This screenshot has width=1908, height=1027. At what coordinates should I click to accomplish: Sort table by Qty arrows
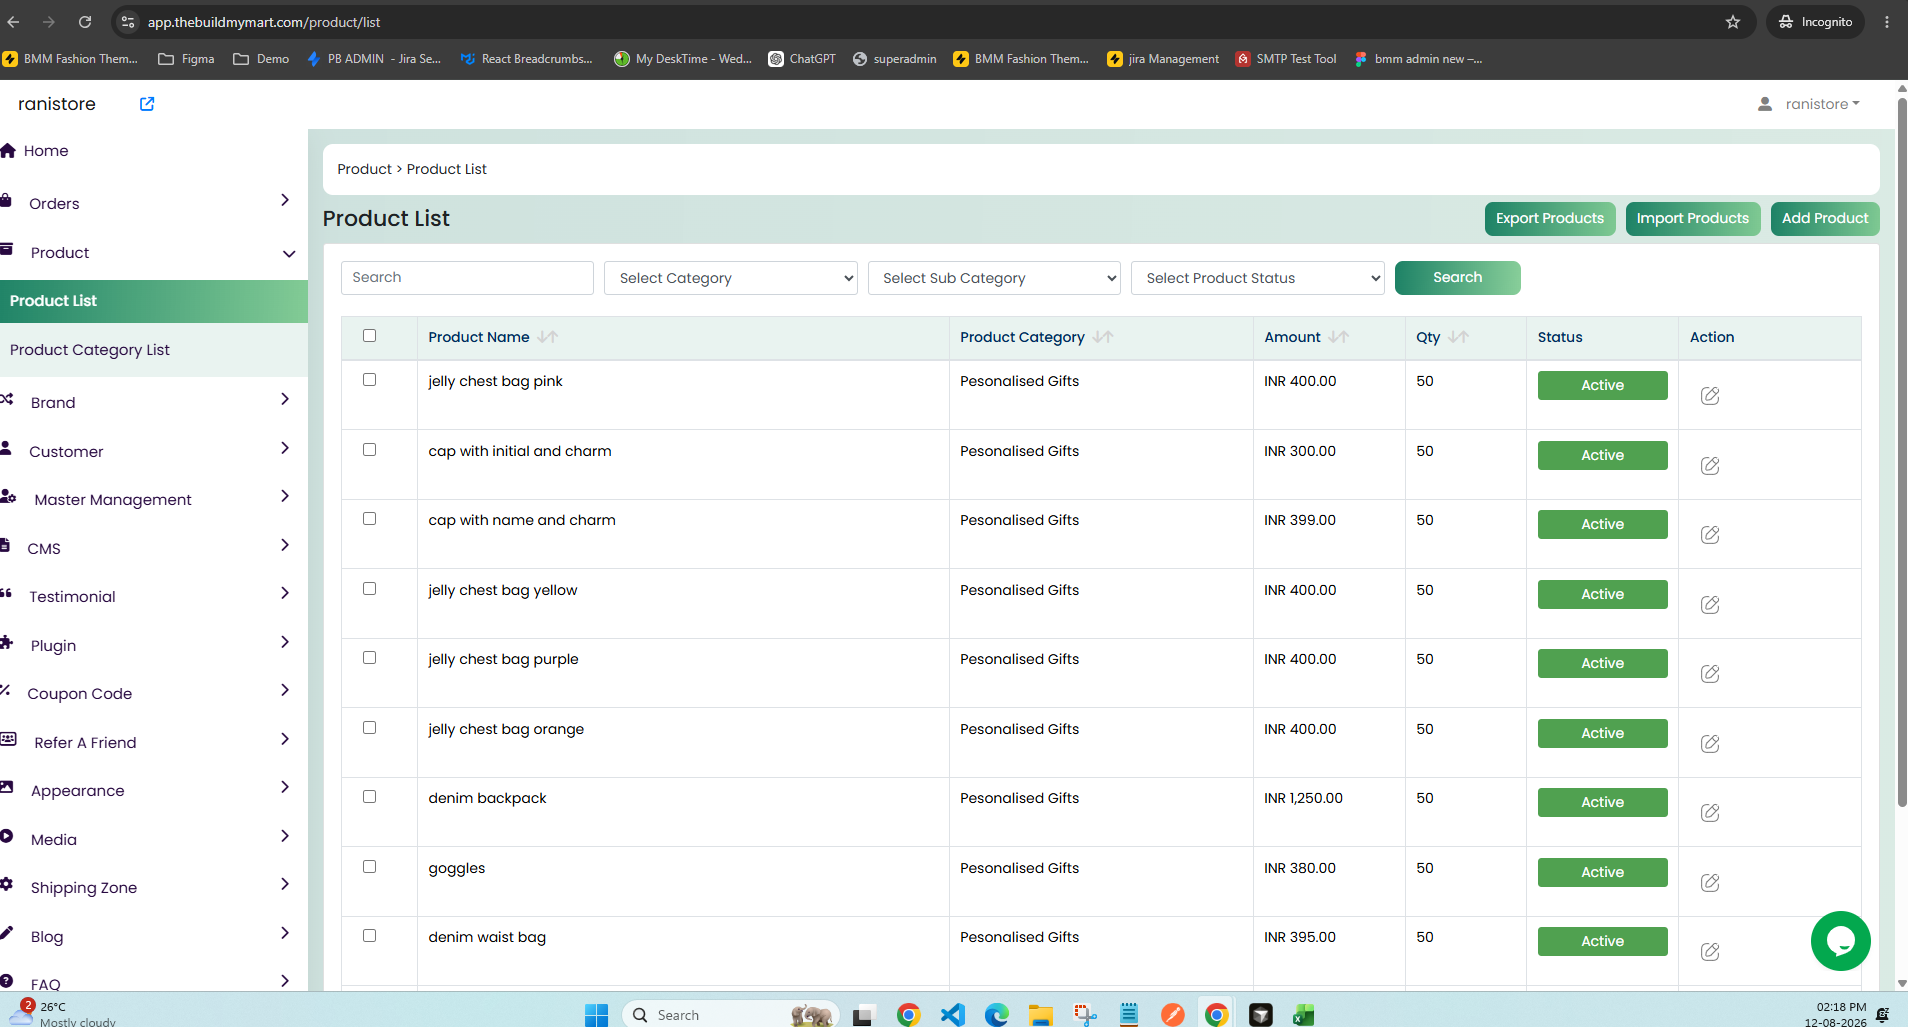tap(1459, 337)
